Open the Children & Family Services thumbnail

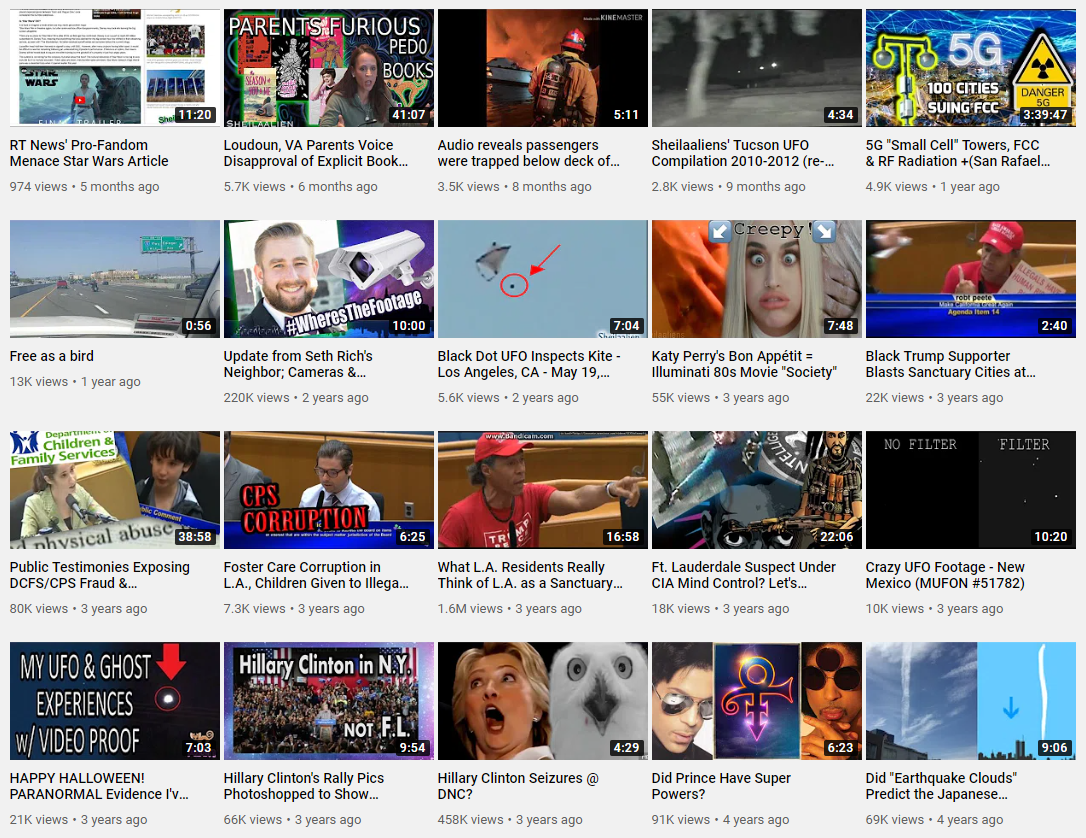click(x=115, y=490)
